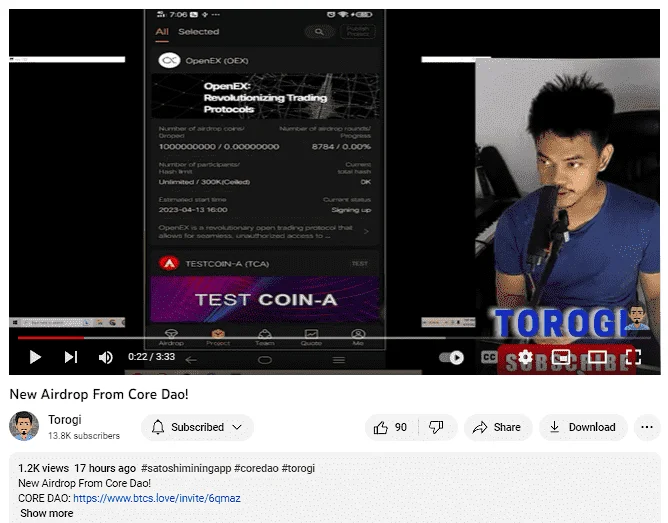Enable theater mode view

(597, 357)
